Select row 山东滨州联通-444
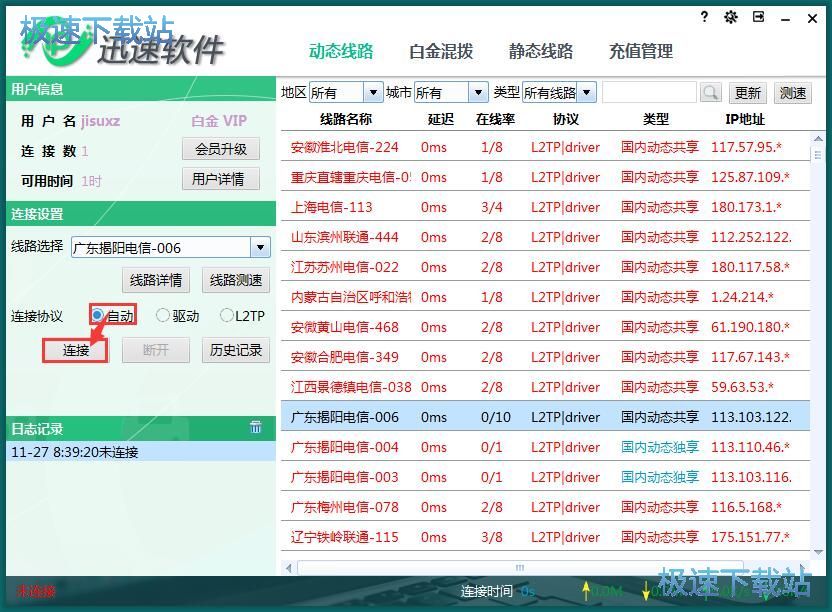The image size is (832, 612). pos(545,237)
